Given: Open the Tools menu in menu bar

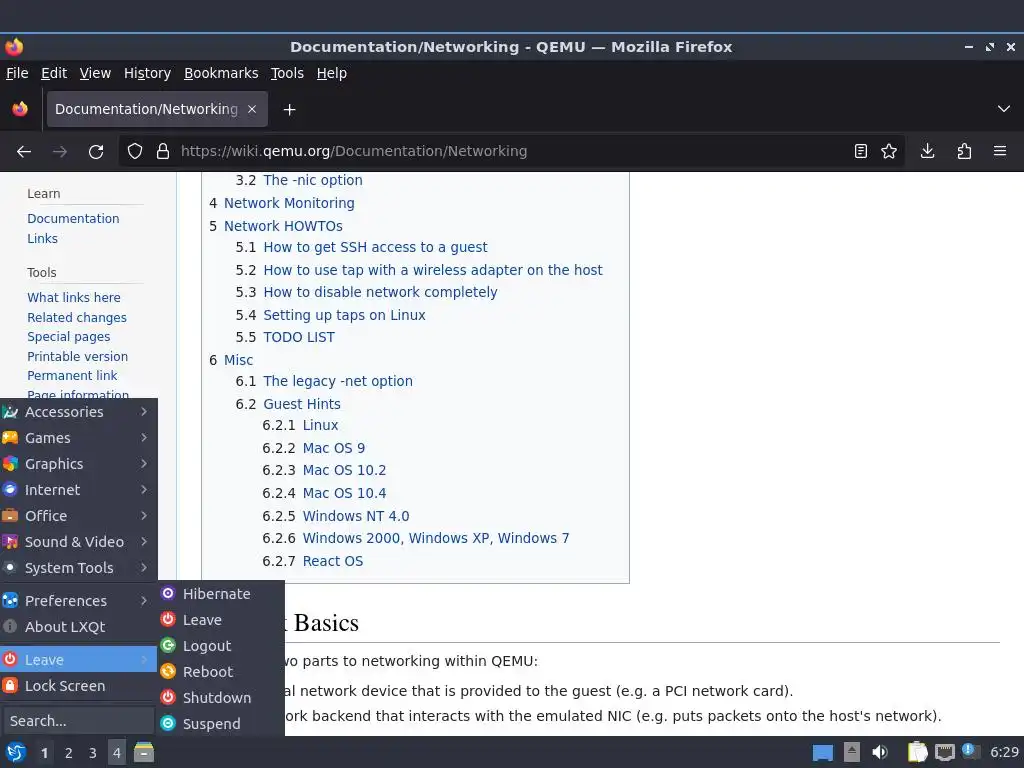Looking at the screenshot, I should pyautogui.click(x=287, y=73).
